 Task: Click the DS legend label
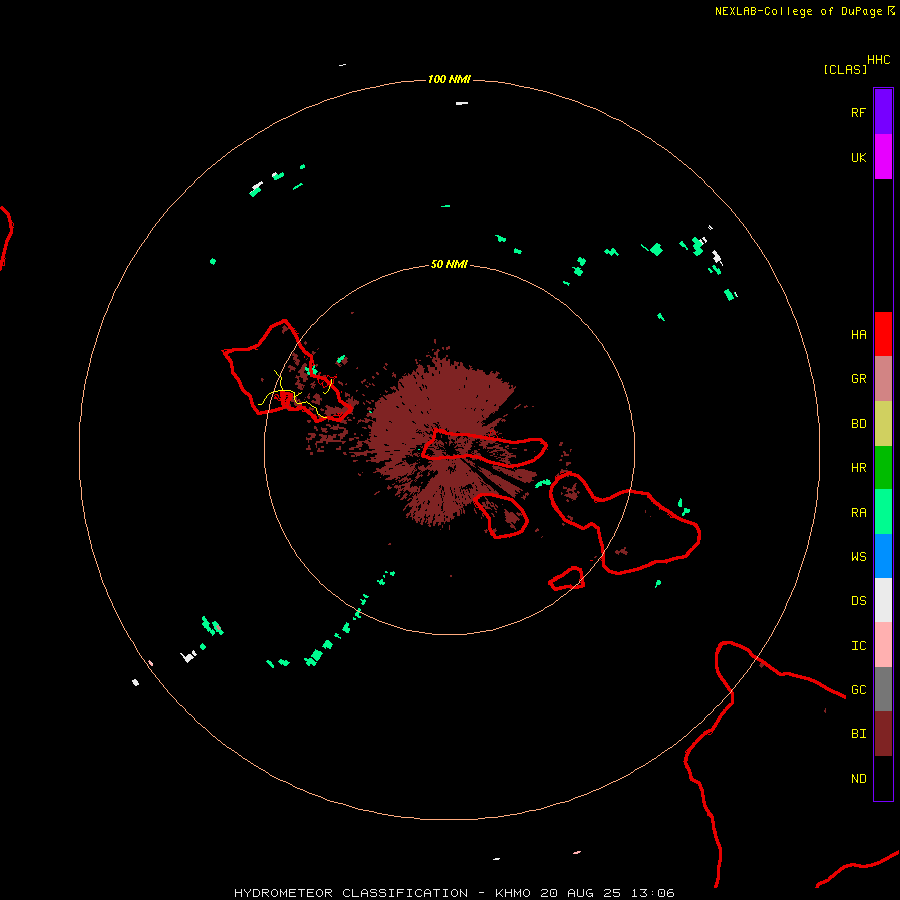859,601
